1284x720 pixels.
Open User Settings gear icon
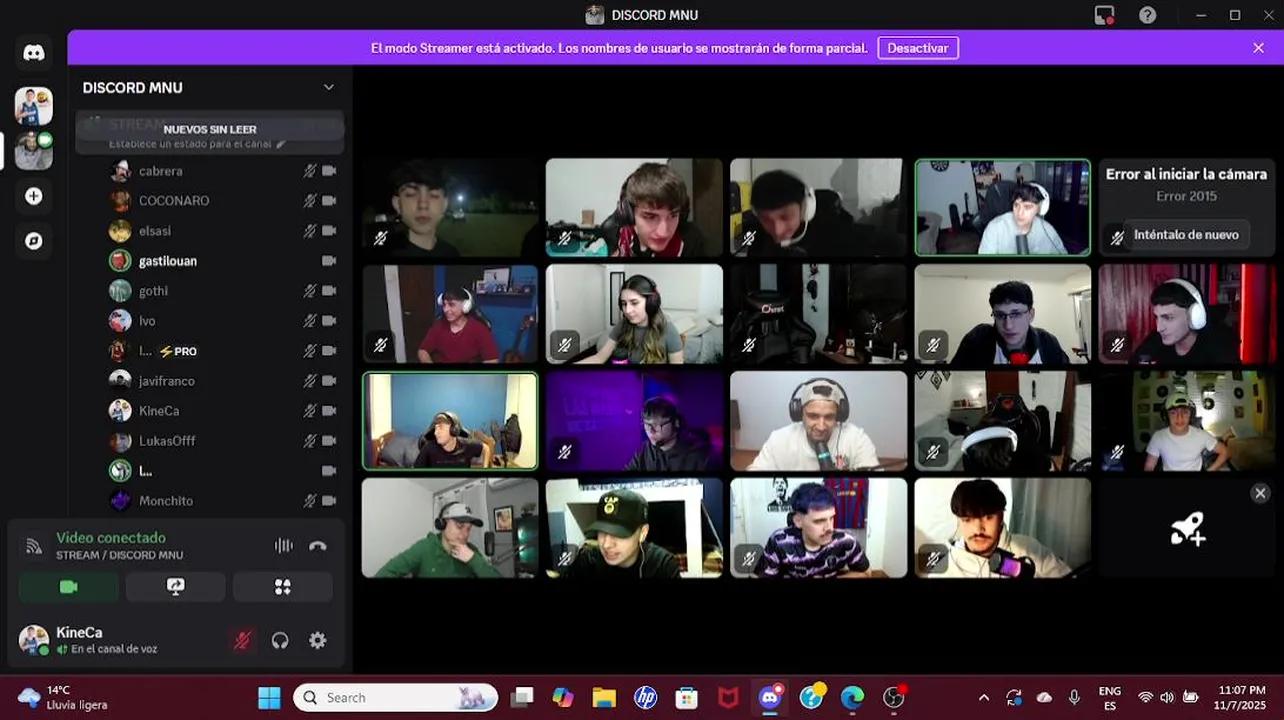point(318,641)
